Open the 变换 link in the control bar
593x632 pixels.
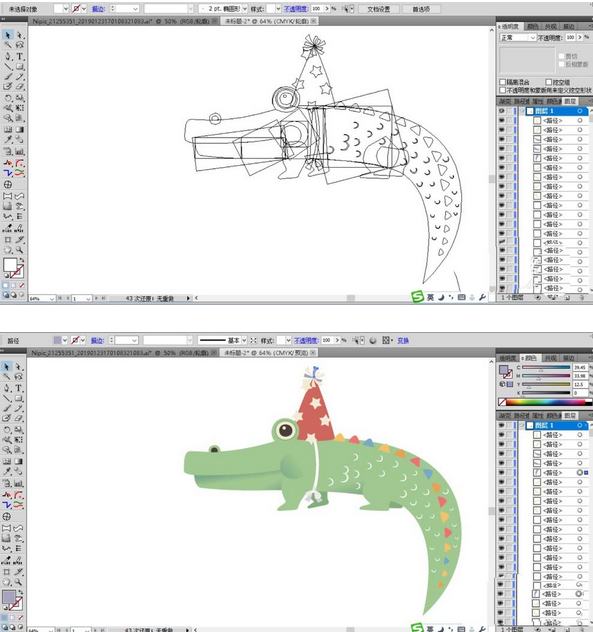point(403,341)
